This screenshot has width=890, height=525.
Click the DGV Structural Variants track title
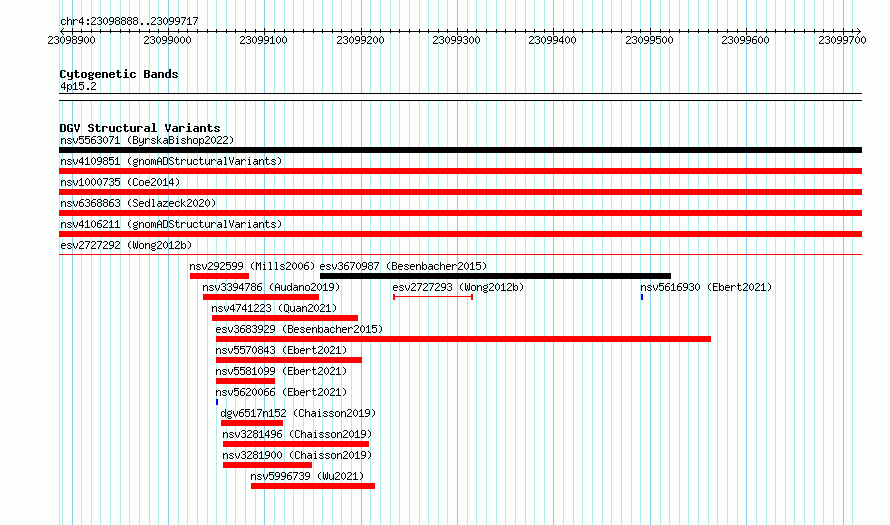(140, 128)
